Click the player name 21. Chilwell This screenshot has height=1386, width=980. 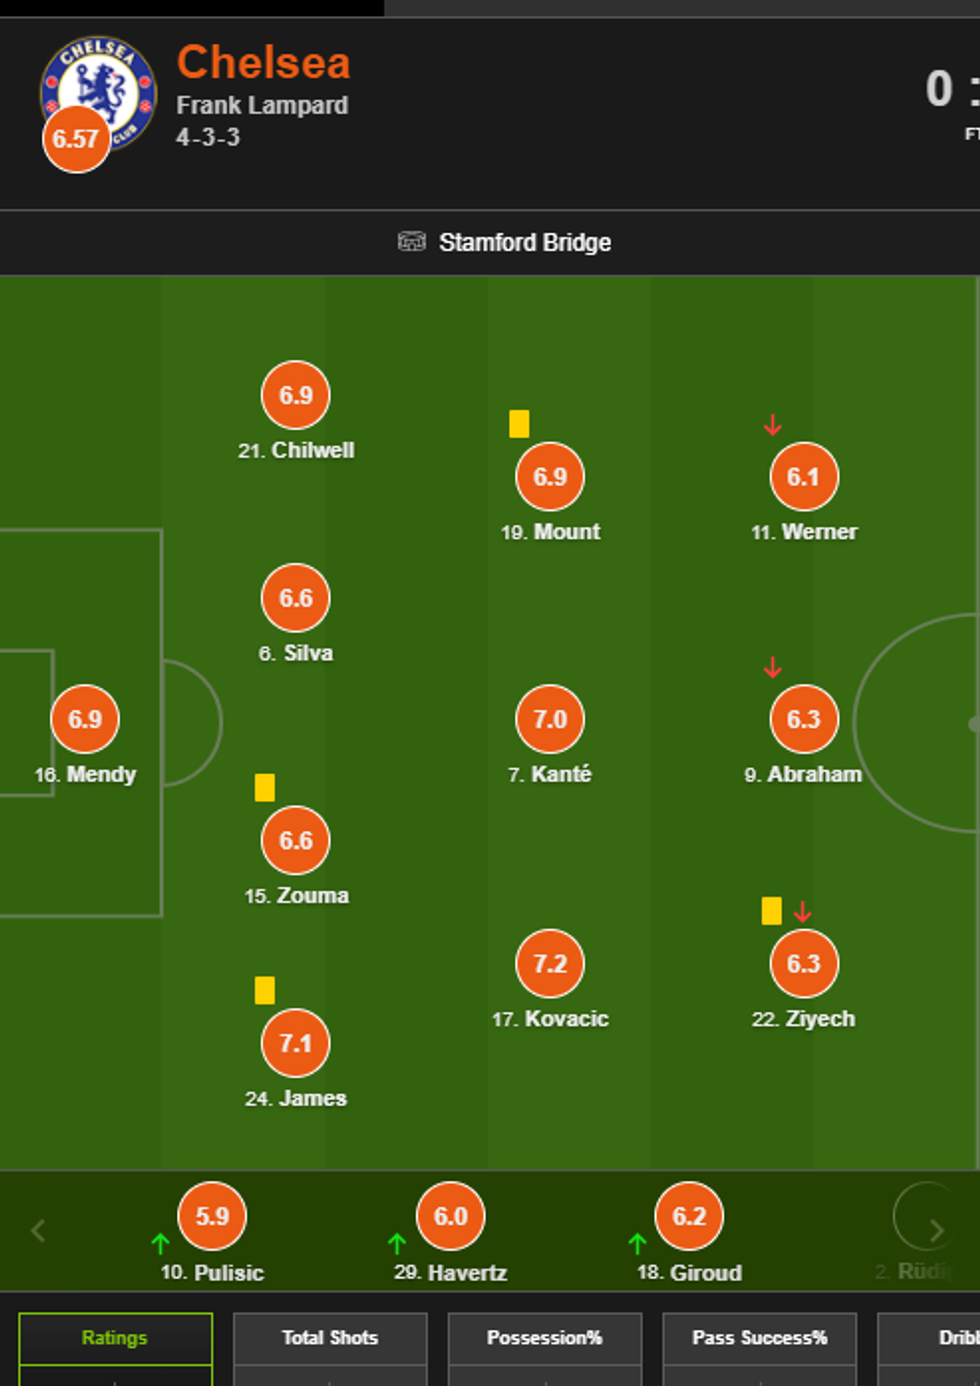(296, 451)
